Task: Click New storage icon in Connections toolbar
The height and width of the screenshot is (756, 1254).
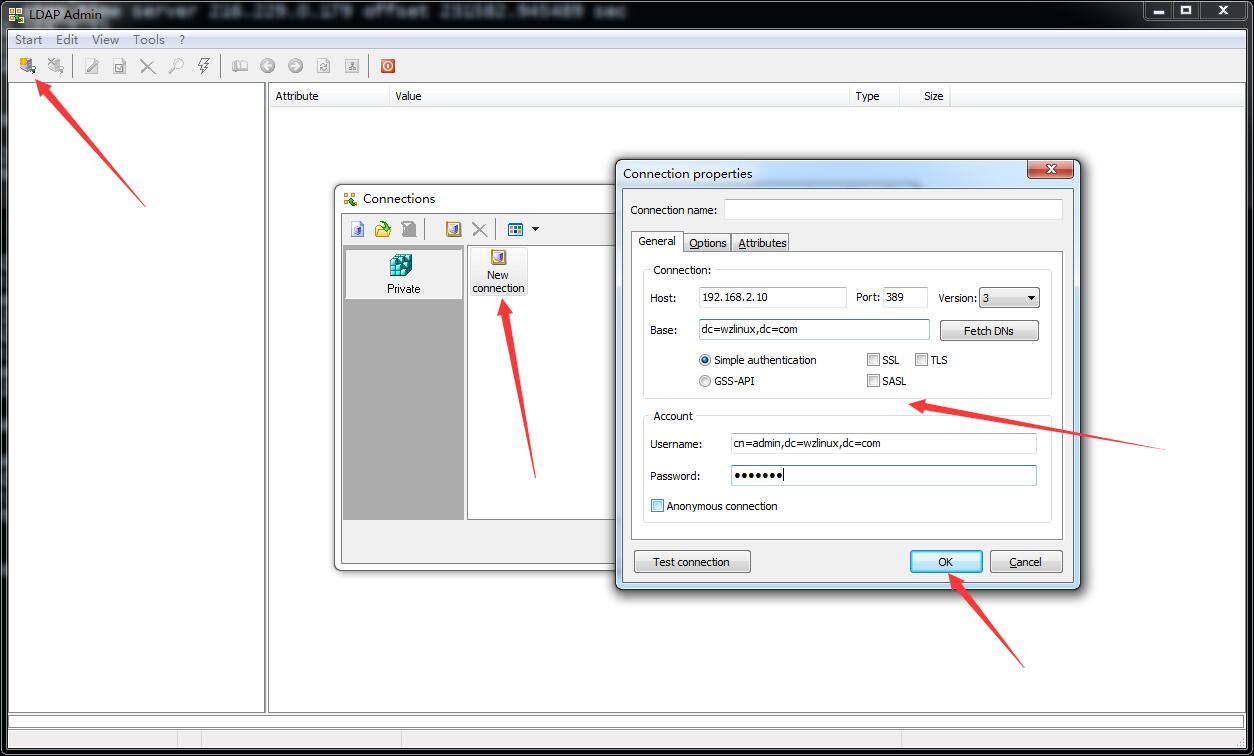Action: pos(358,229)
